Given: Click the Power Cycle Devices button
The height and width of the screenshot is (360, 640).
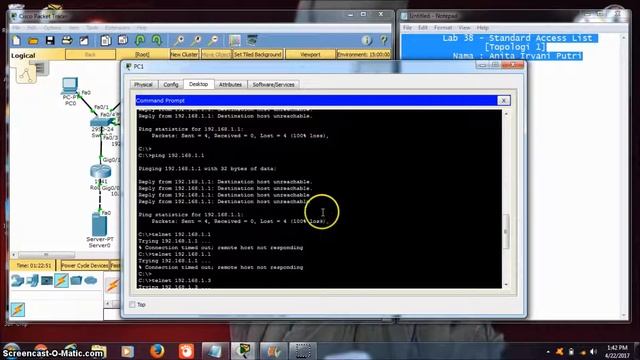Looking at the screenshot, I should pyautogui.click(x=84, y=266).
